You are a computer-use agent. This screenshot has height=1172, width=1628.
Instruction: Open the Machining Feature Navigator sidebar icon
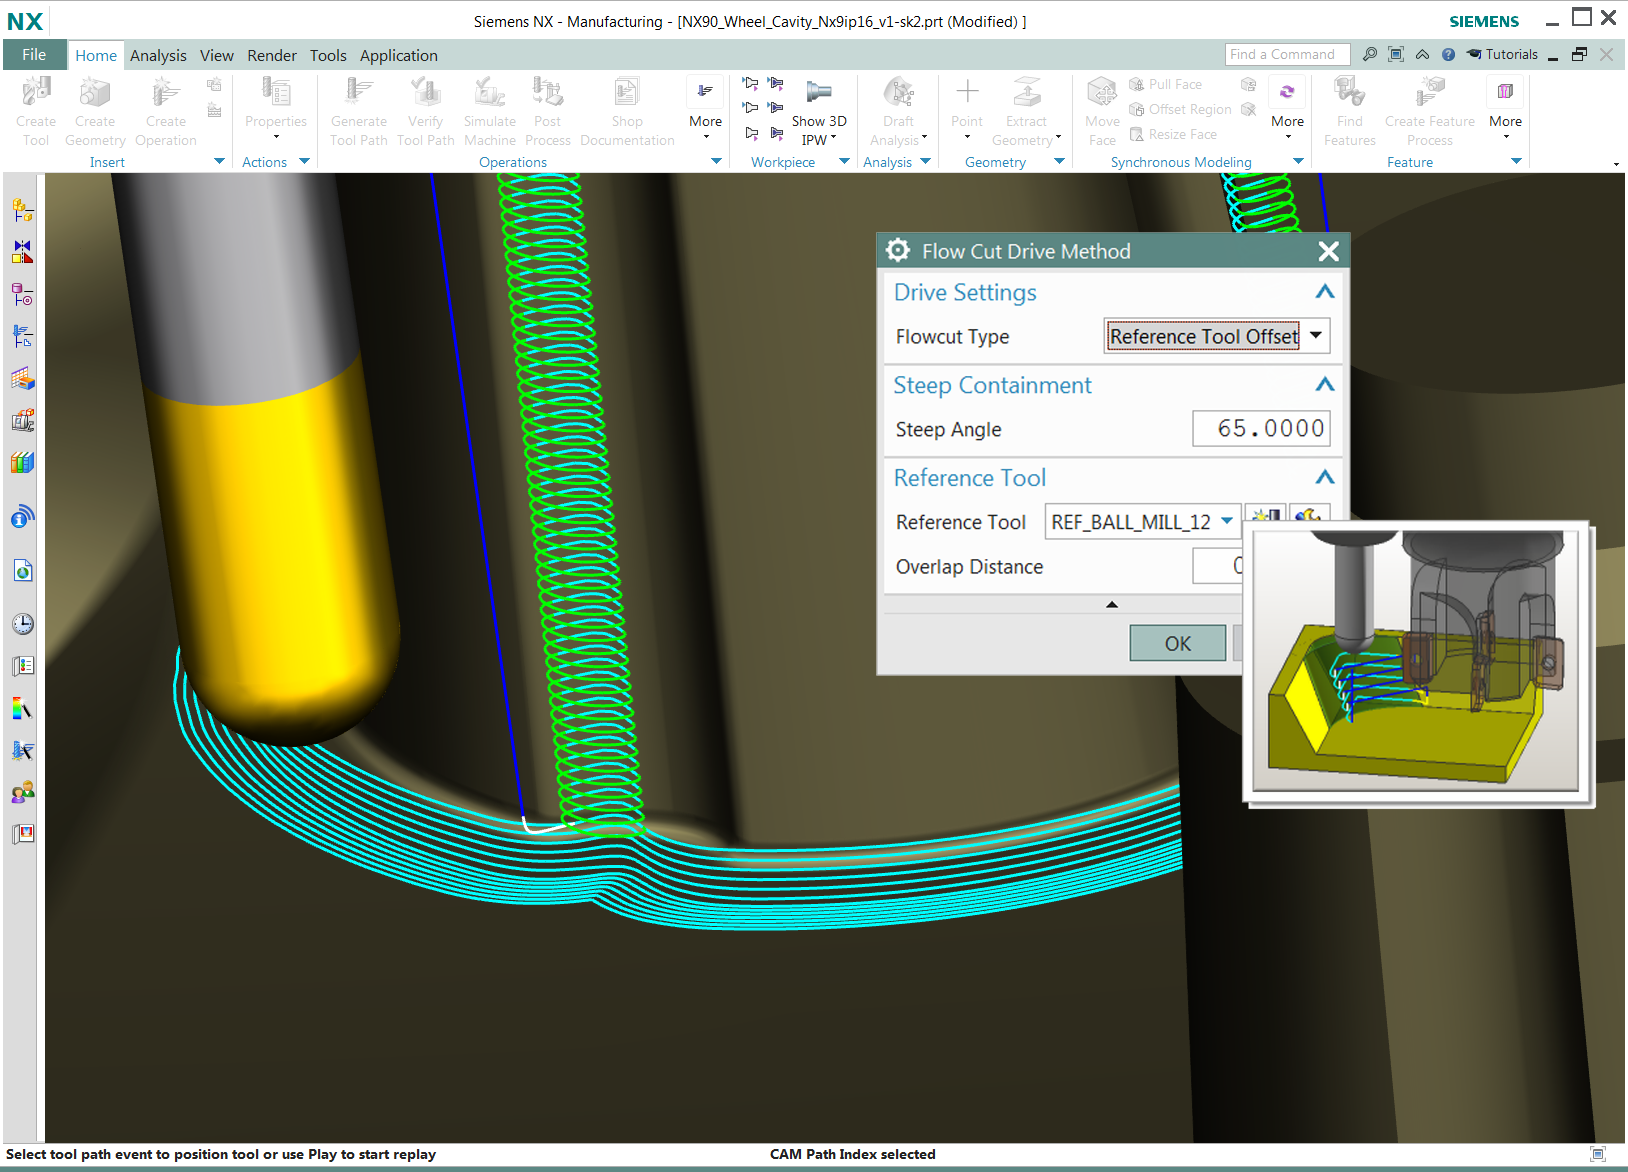coord(22,378)
